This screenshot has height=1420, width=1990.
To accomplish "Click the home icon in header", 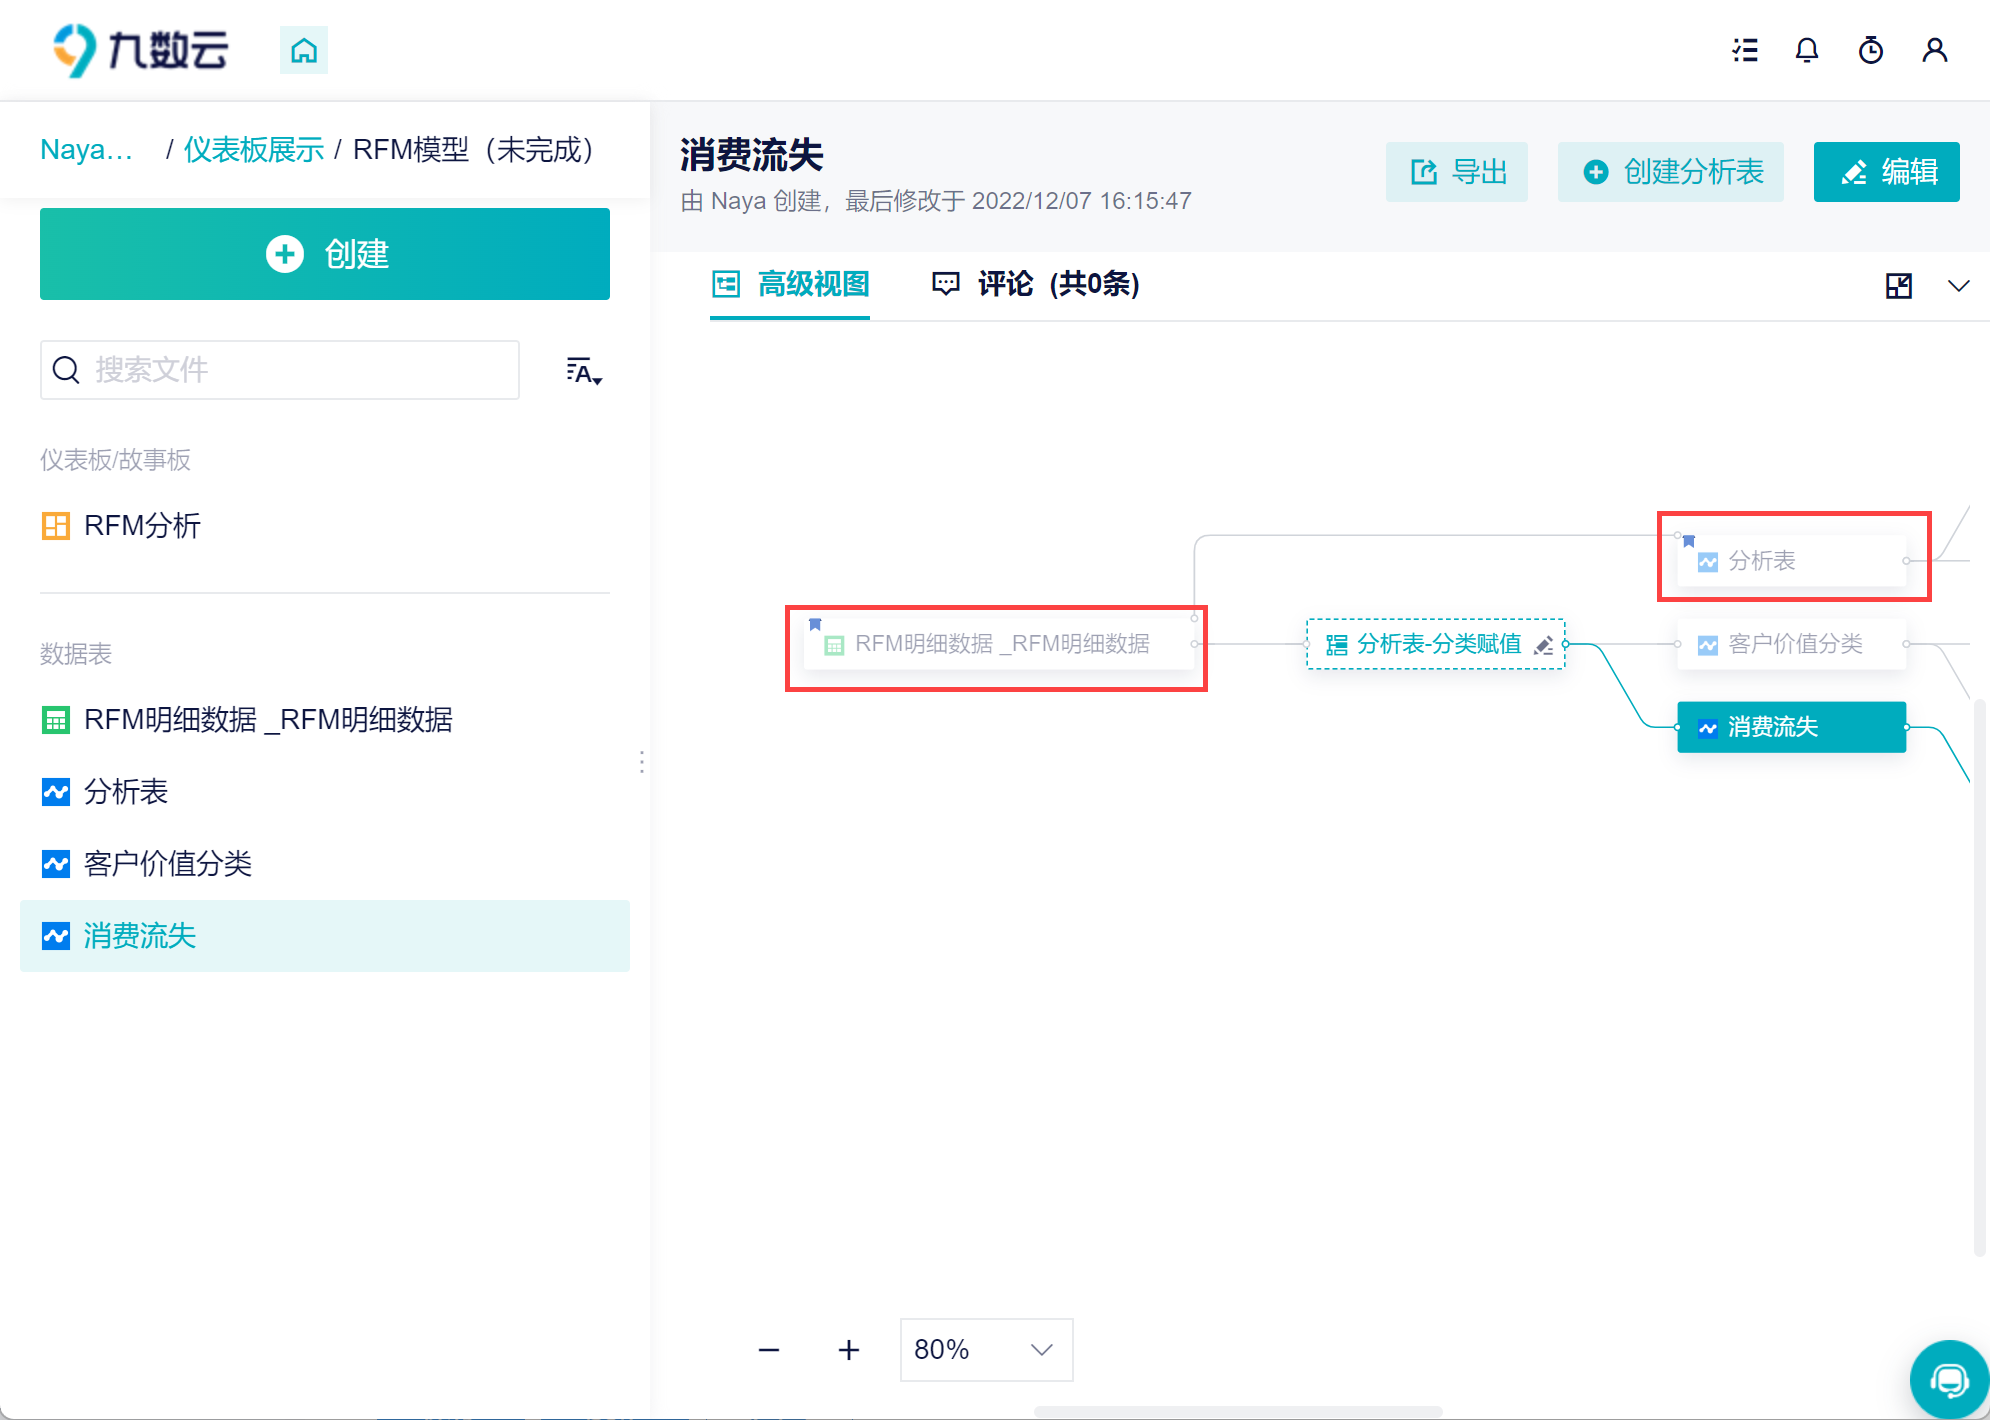I will (304, 50).
